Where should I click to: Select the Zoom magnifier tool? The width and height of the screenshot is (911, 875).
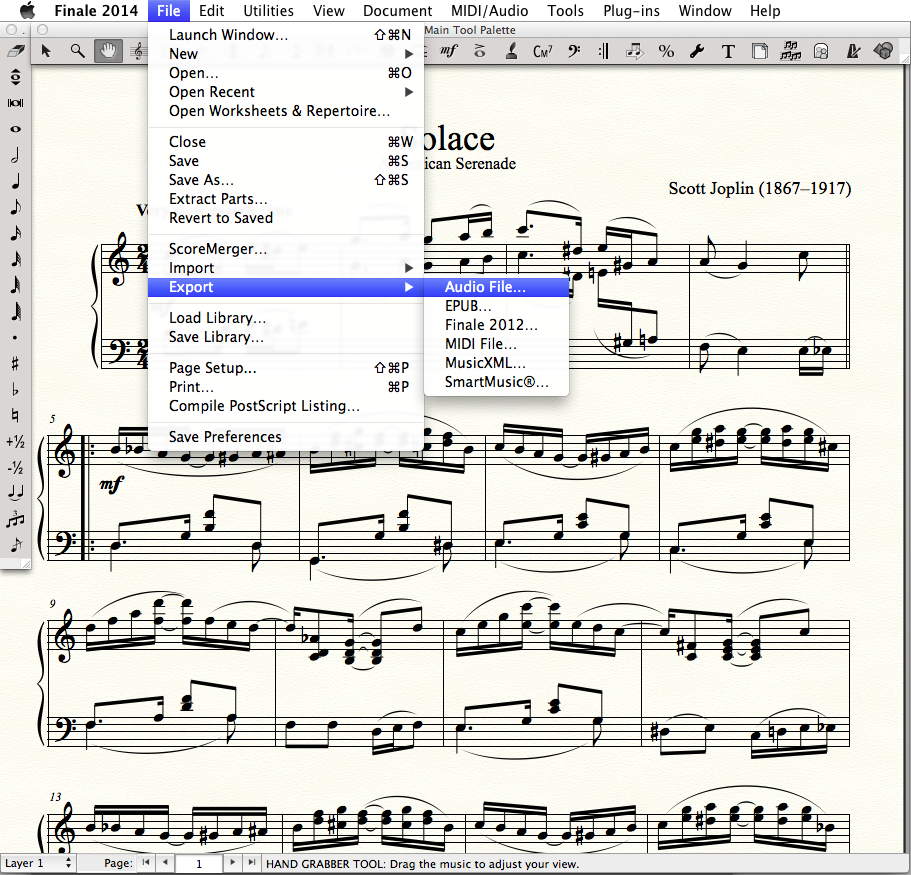77,51
